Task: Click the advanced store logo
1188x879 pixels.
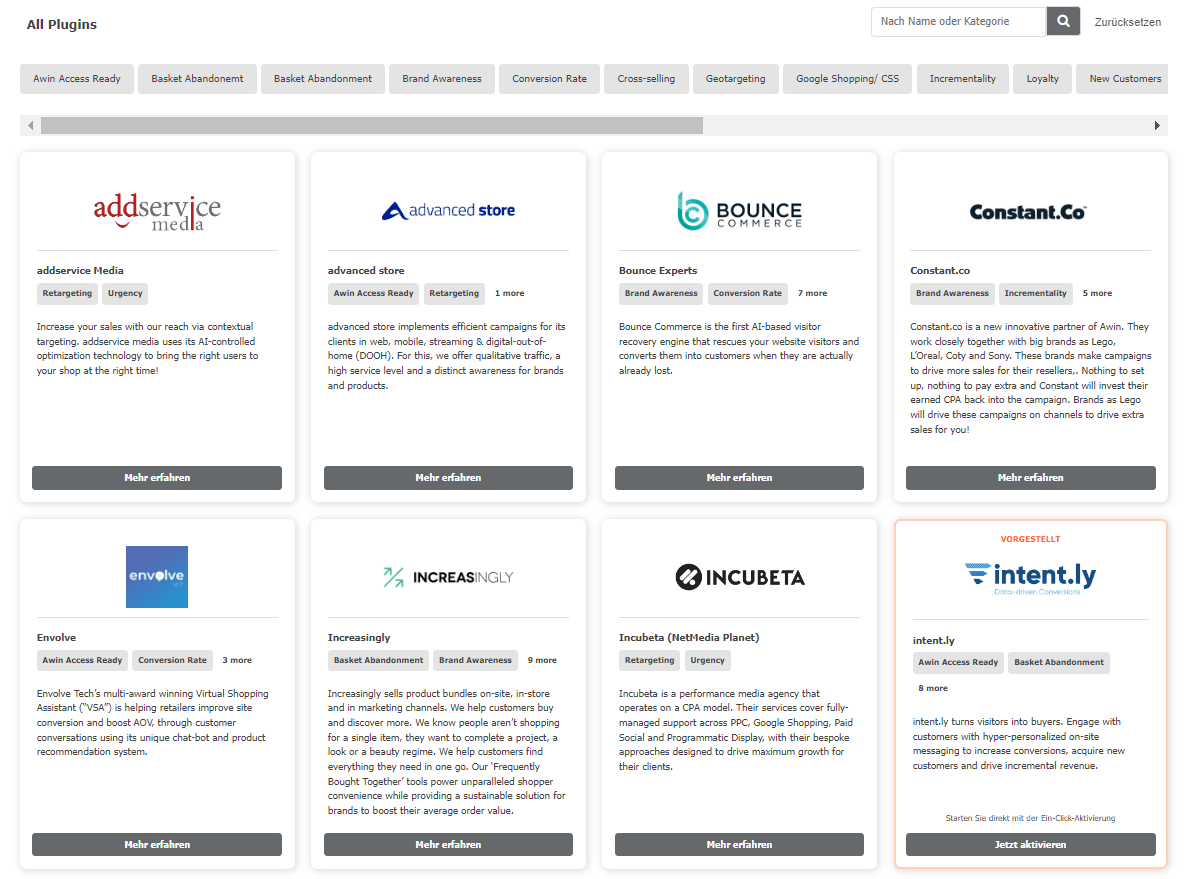Action: 448,210
